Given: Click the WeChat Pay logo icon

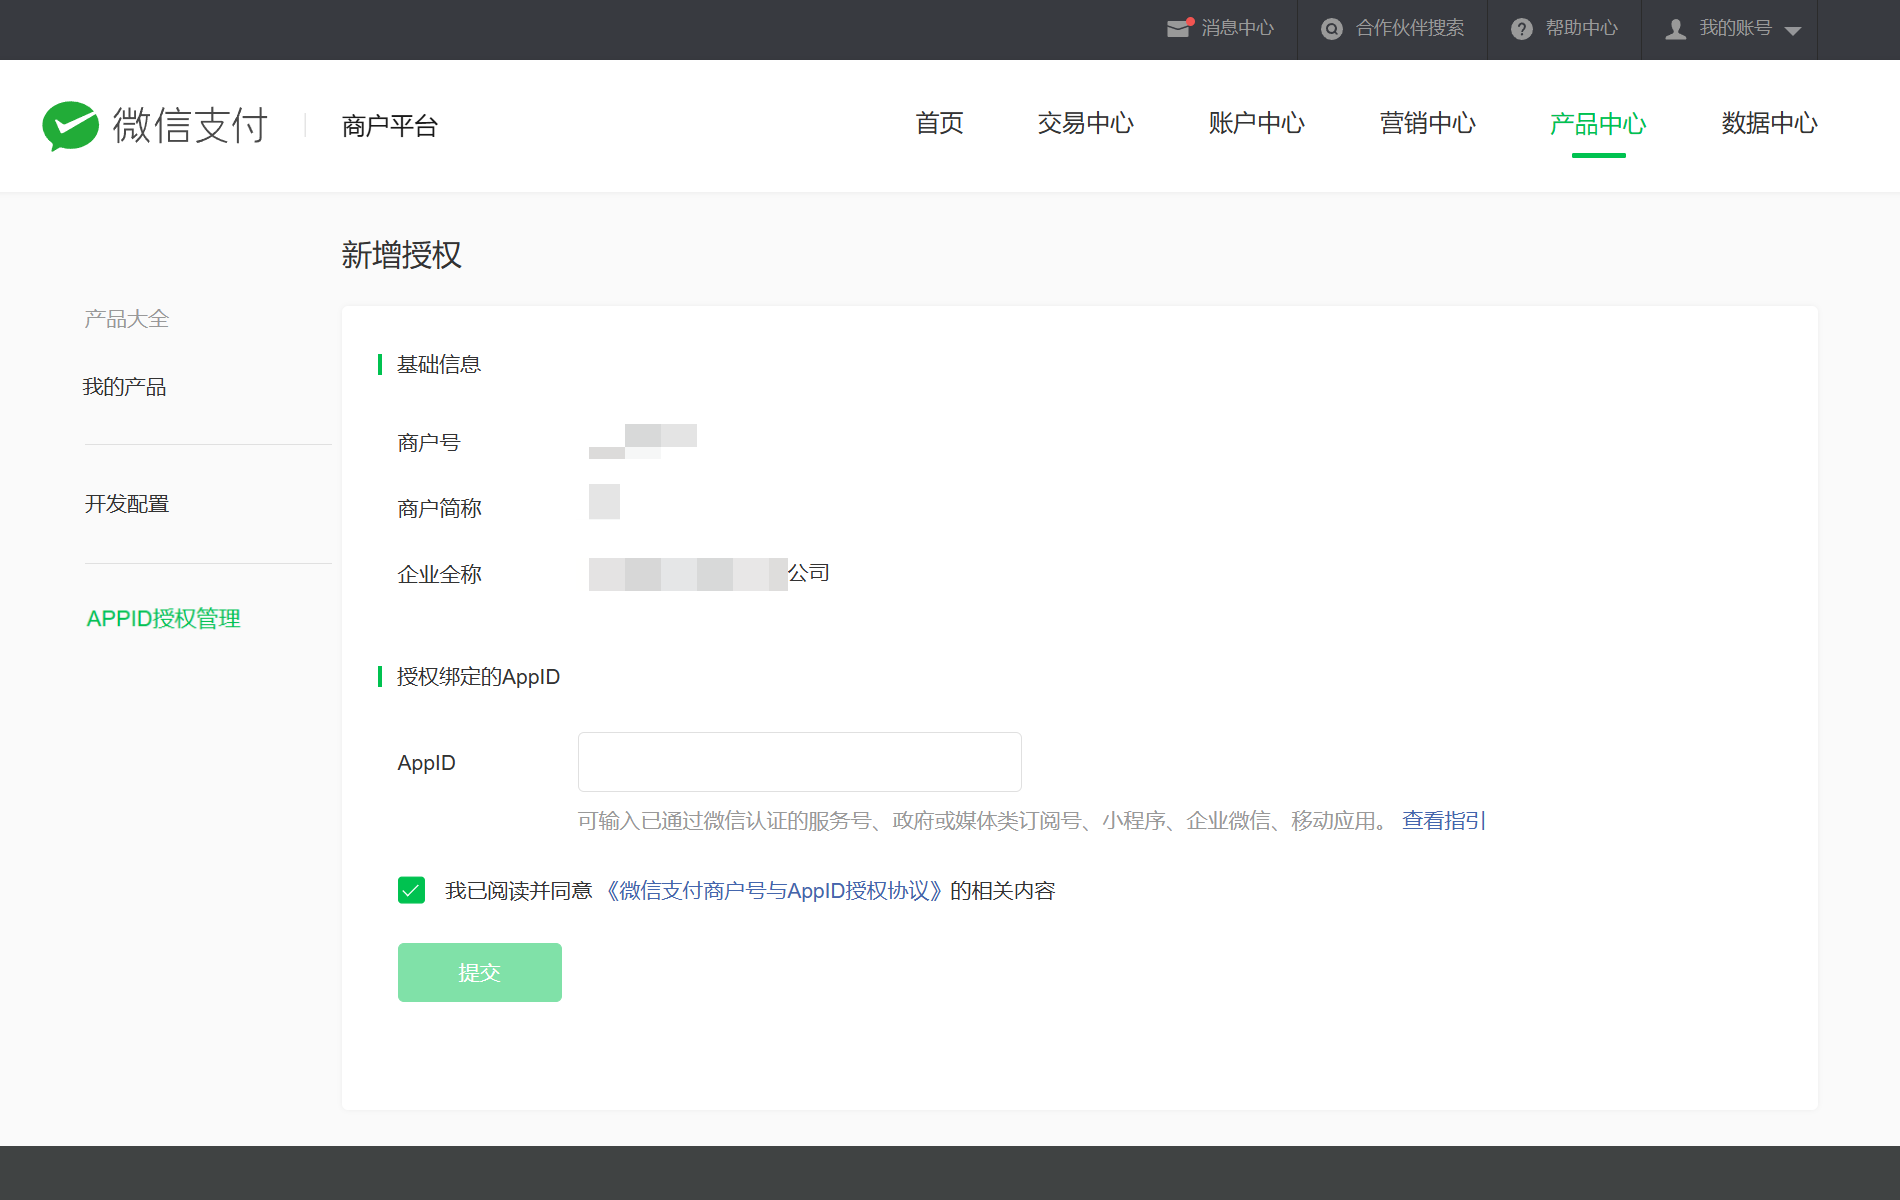Looking at the screenshot, I should pos(70,126).
